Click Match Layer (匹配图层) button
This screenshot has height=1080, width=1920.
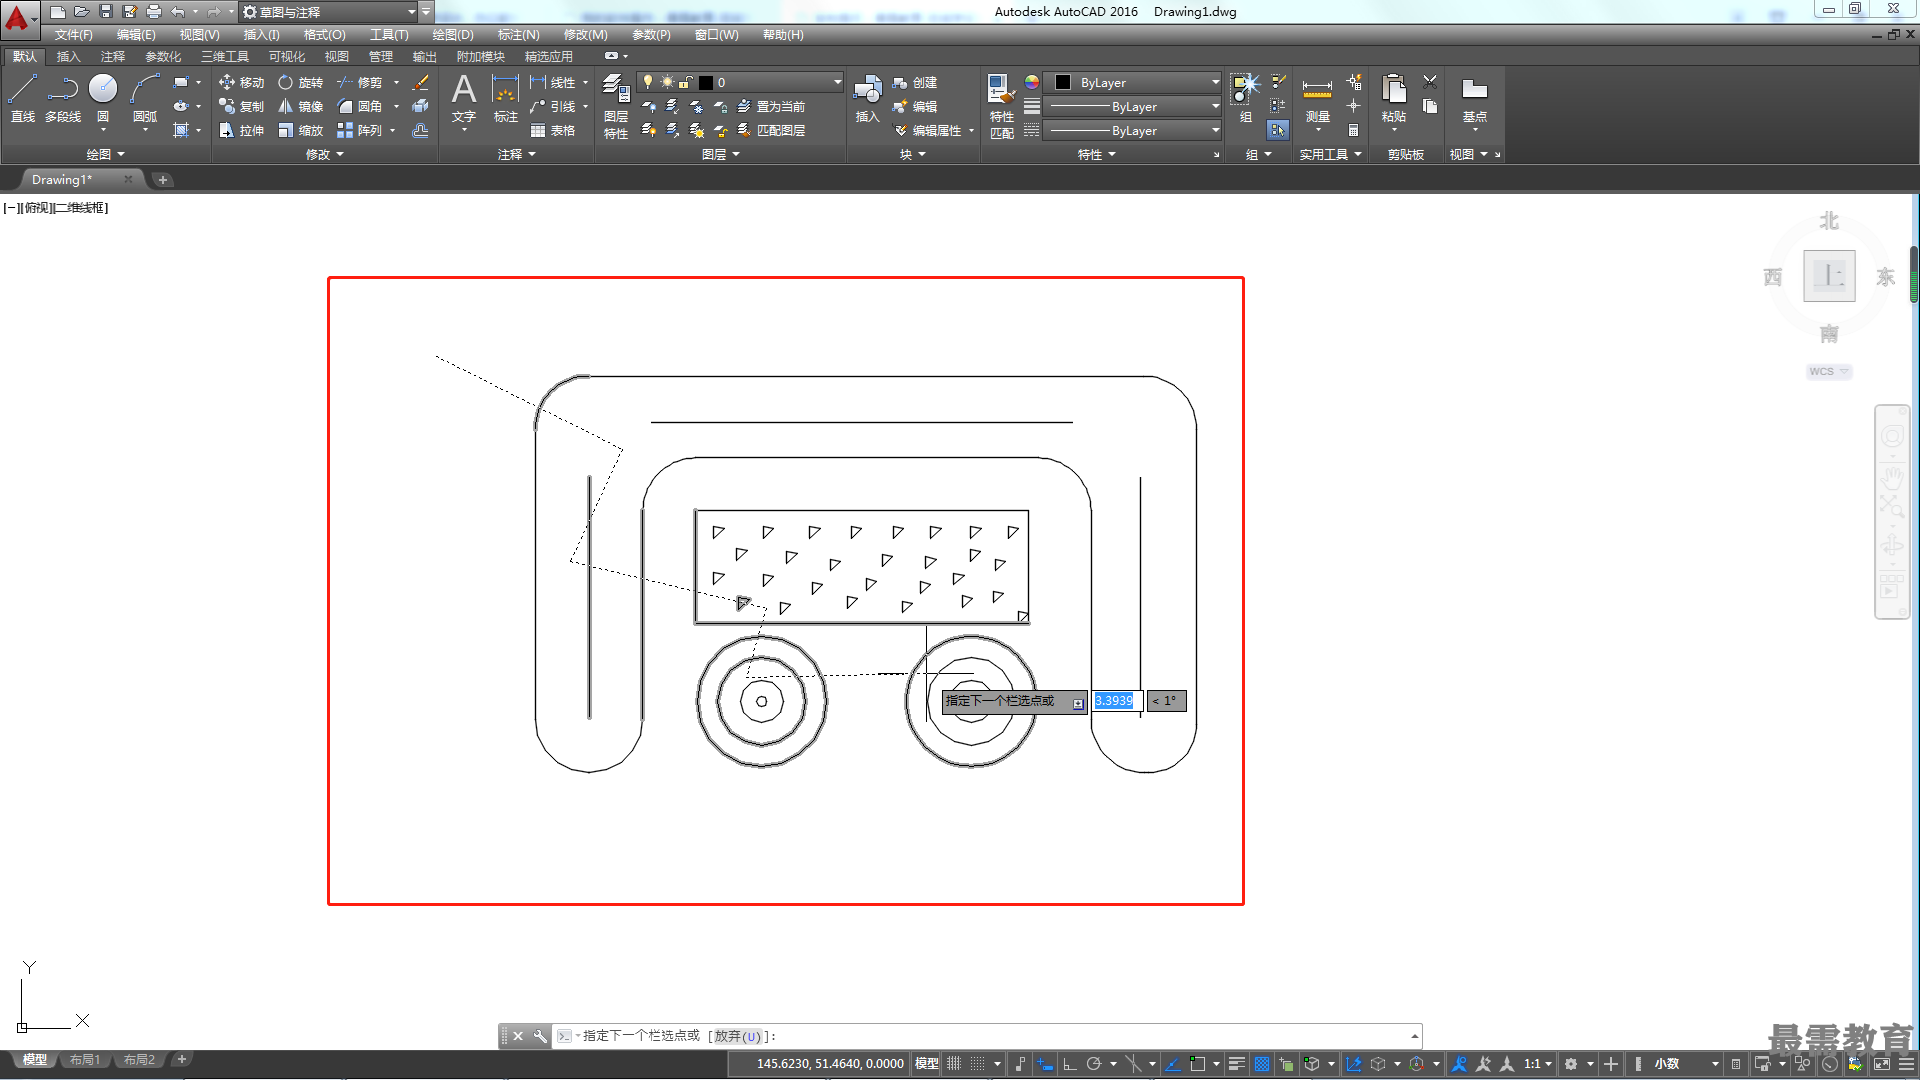point(770,131)
